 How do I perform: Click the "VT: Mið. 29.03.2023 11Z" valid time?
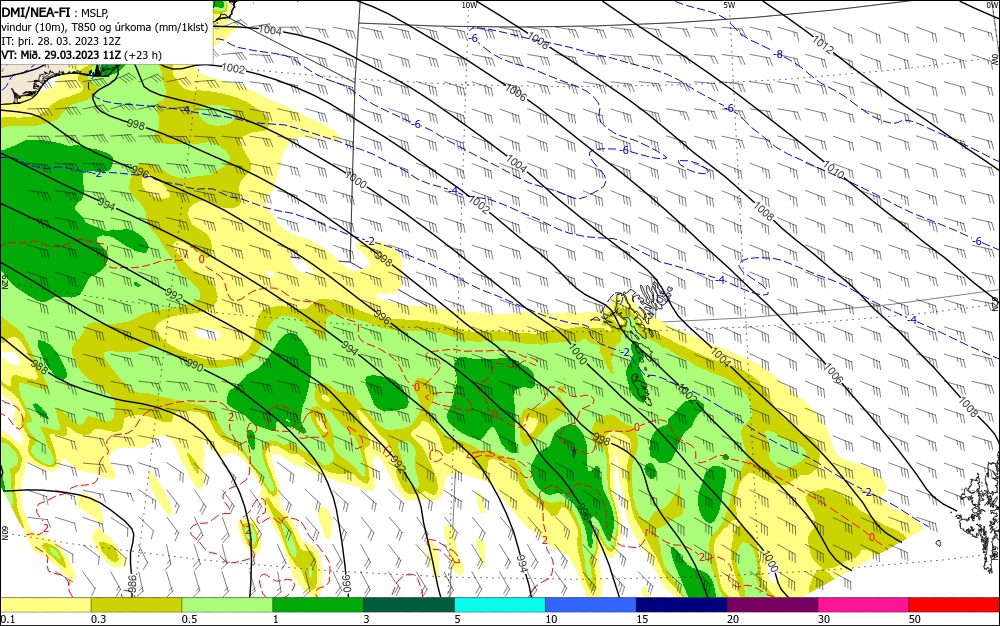click(61, 55)
